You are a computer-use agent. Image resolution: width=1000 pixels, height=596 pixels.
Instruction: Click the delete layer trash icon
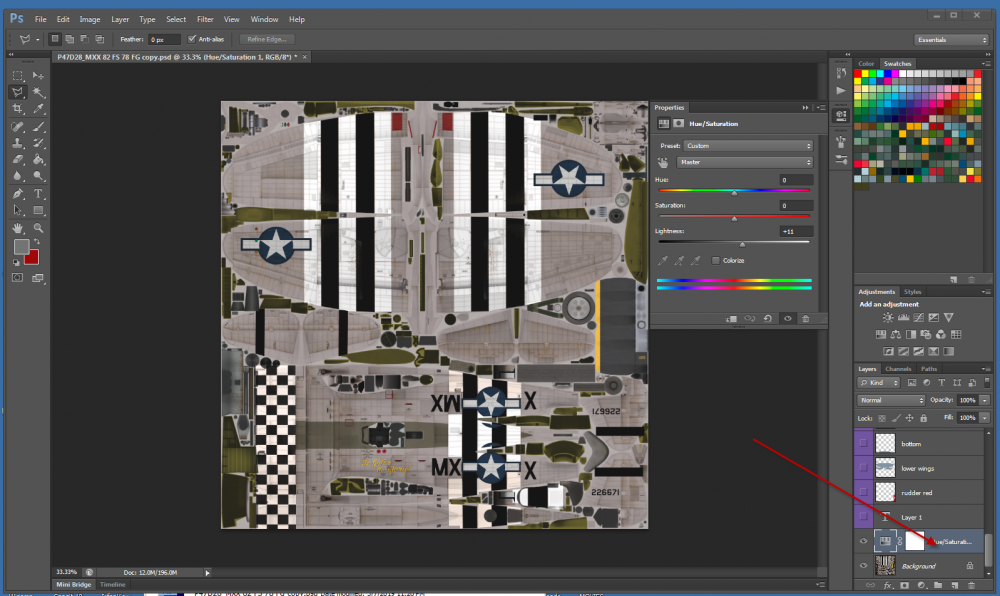971,584
